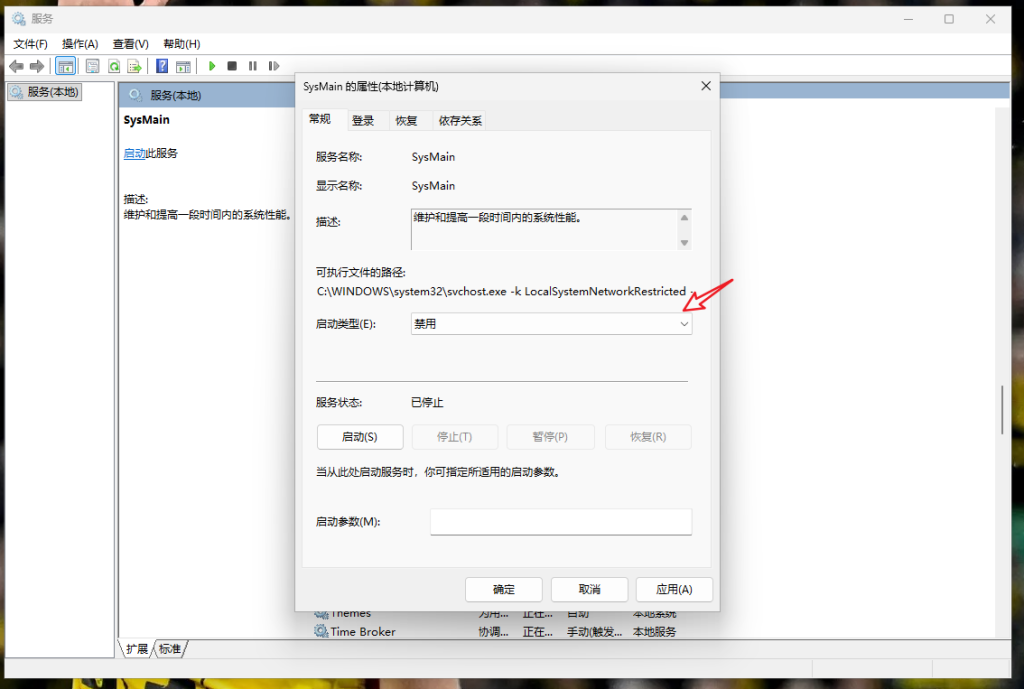
Task: Maximize the Services window
Action: [949, 19]
